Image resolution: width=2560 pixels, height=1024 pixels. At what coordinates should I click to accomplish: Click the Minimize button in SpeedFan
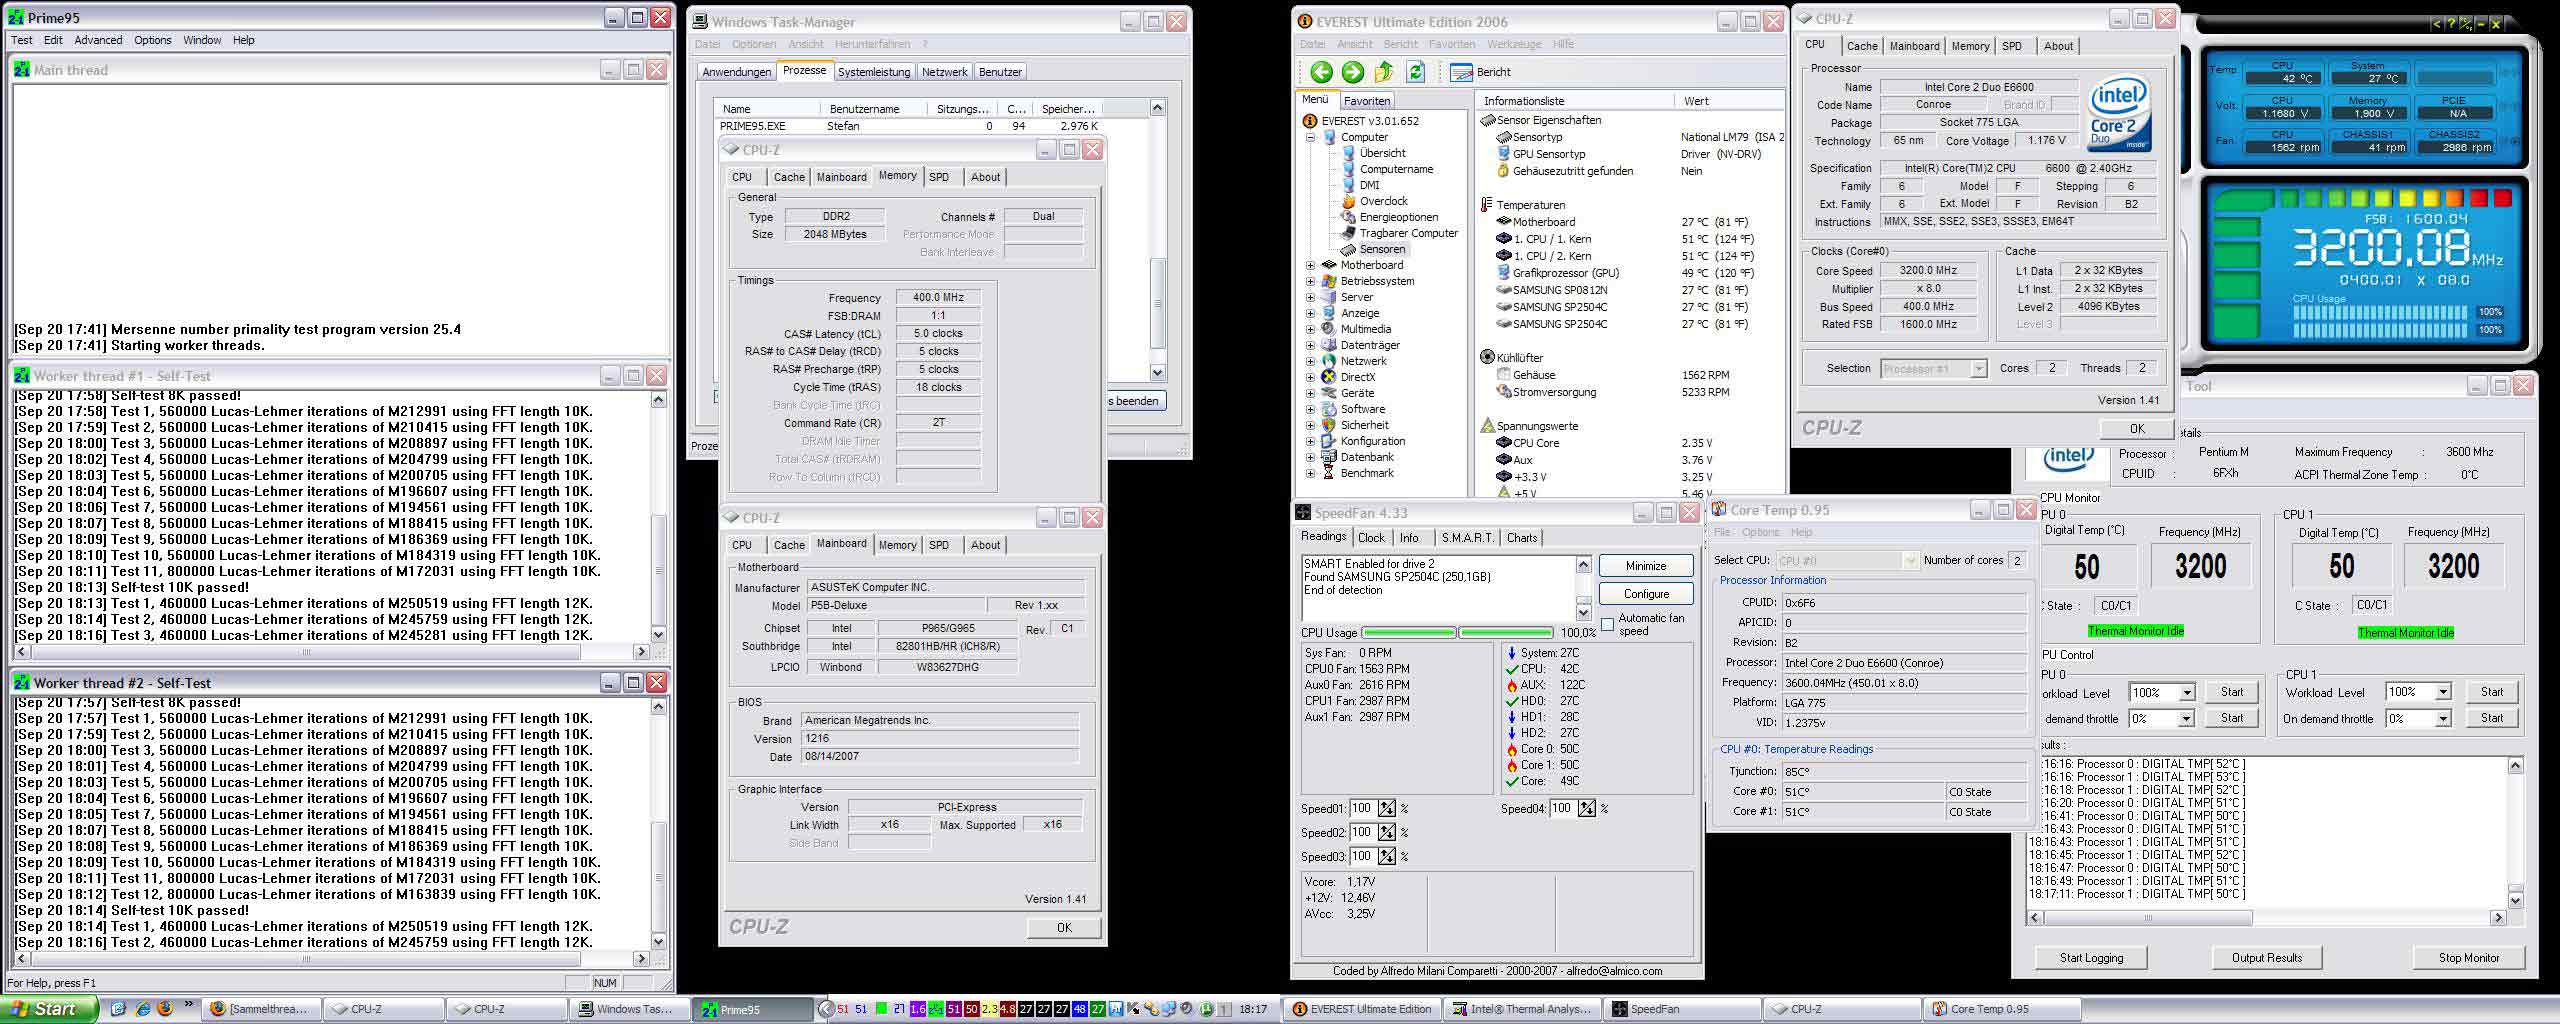tap(1646, 566)
